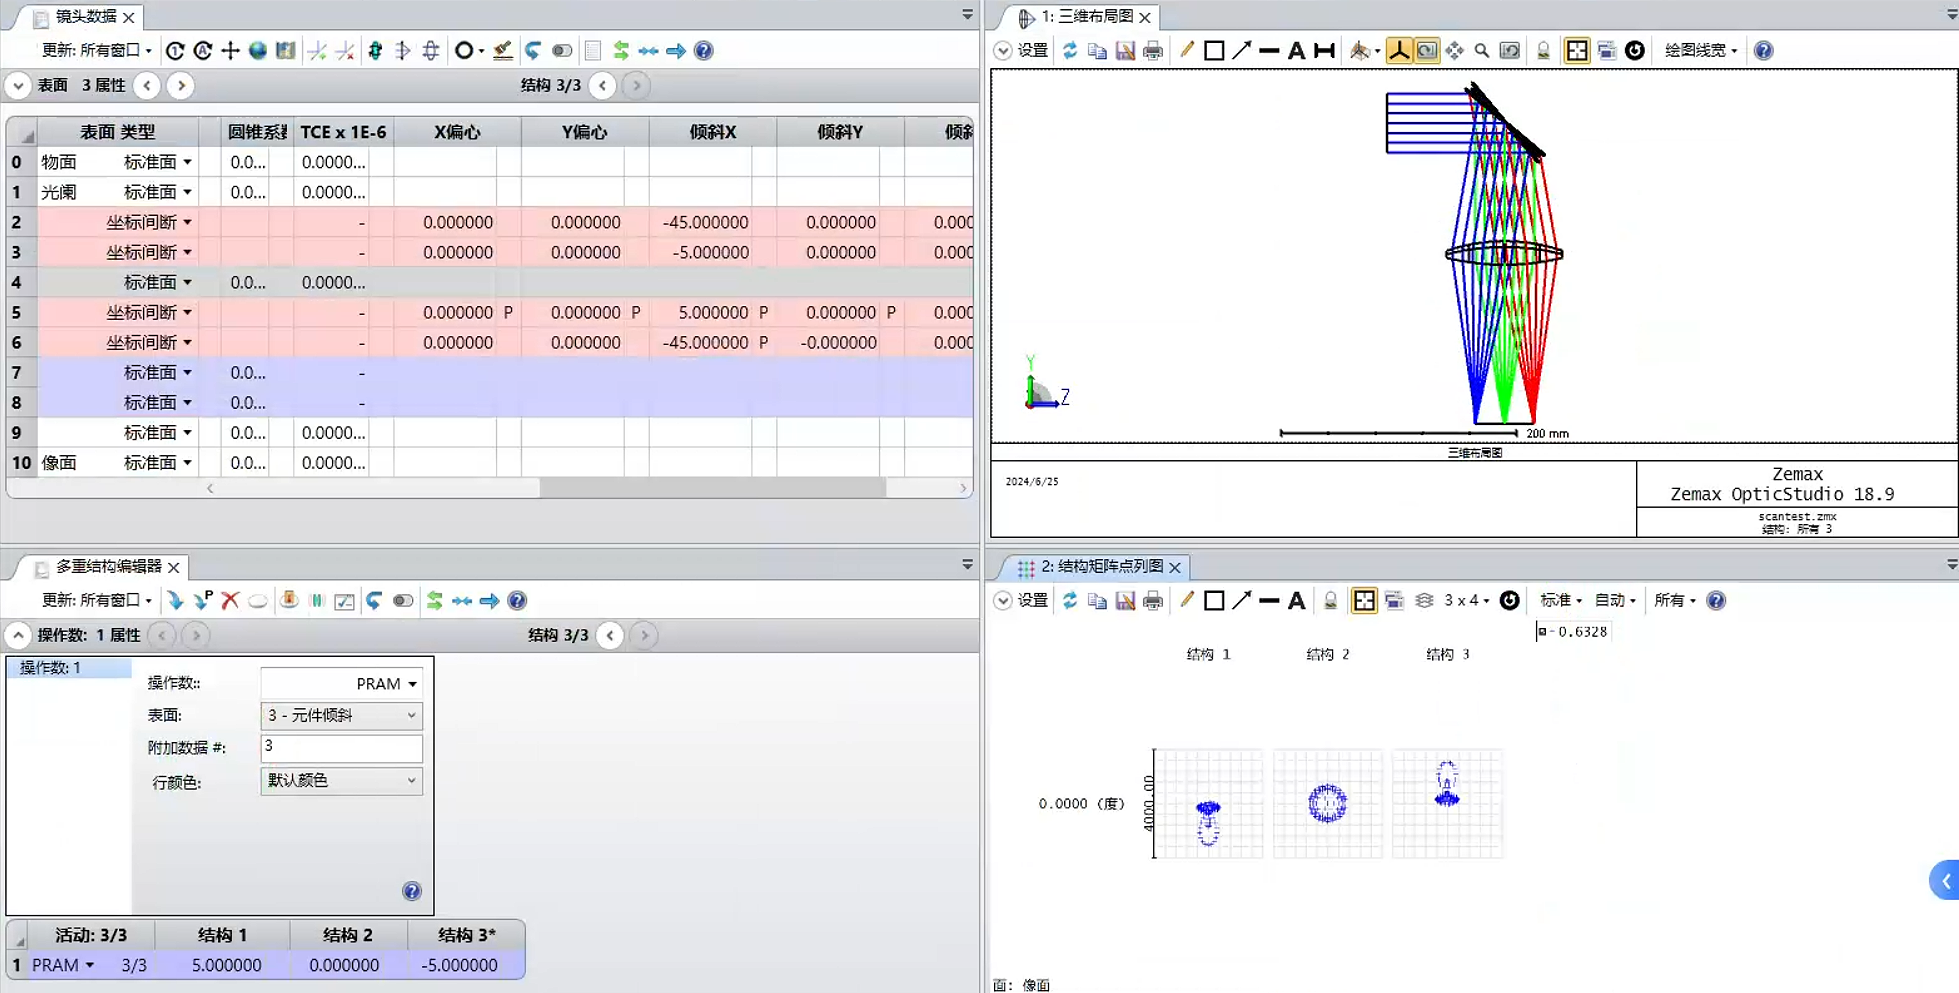
Task: Click the refresh icon in spot diagram toolbar
Action: pos(1070,600)
